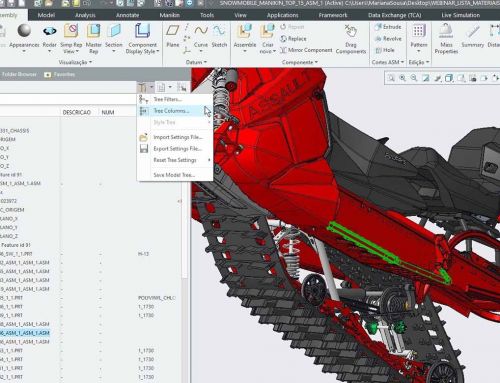Open display style box in graphics toolbar

pyautogui.click(x=449, y=78)
